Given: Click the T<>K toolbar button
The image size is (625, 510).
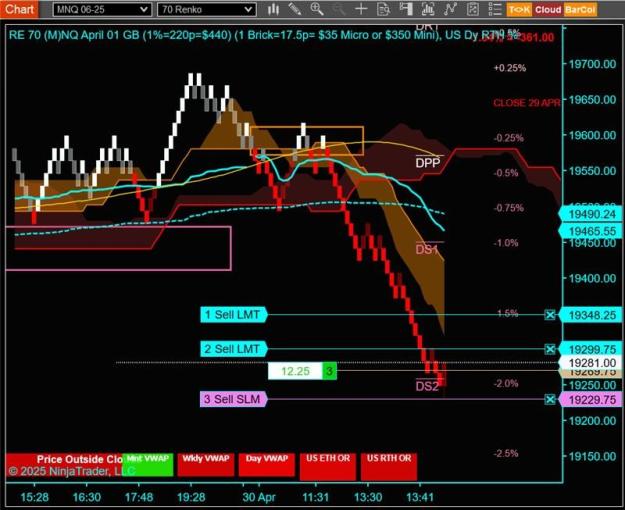Looking at the screenshot, I should click(519, 10).
